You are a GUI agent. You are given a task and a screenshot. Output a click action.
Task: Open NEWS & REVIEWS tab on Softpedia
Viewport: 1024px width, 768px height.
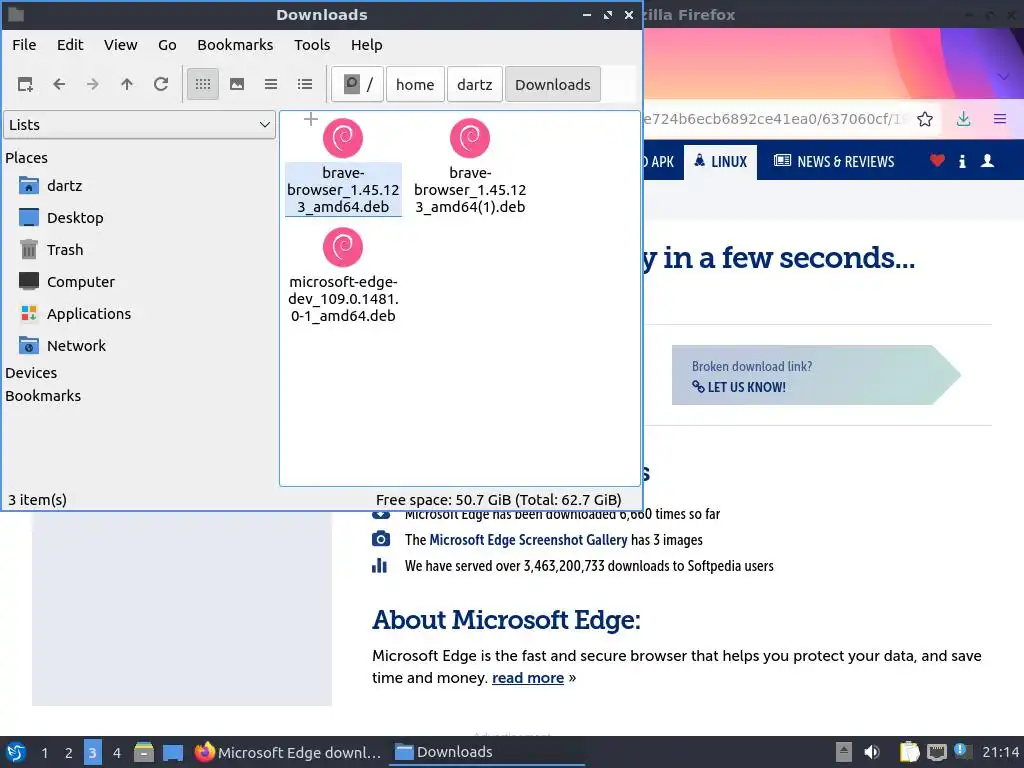click(x=834, y=162)
